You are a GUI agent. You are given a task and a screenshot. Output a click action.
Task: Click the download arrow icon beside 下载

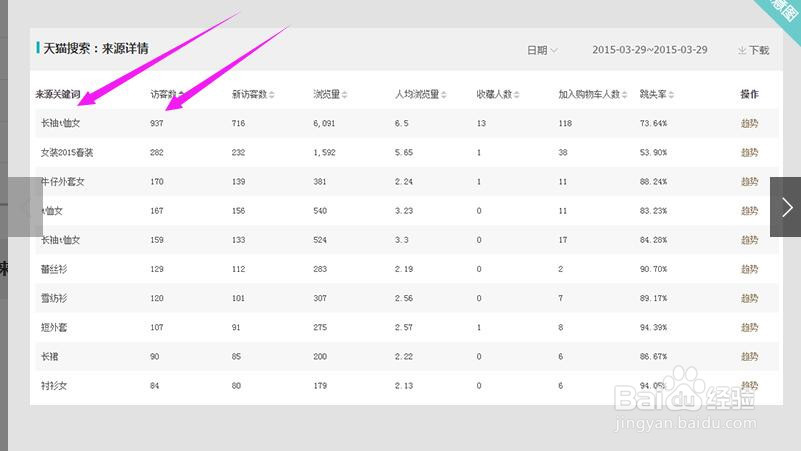(x=742, y=50)
